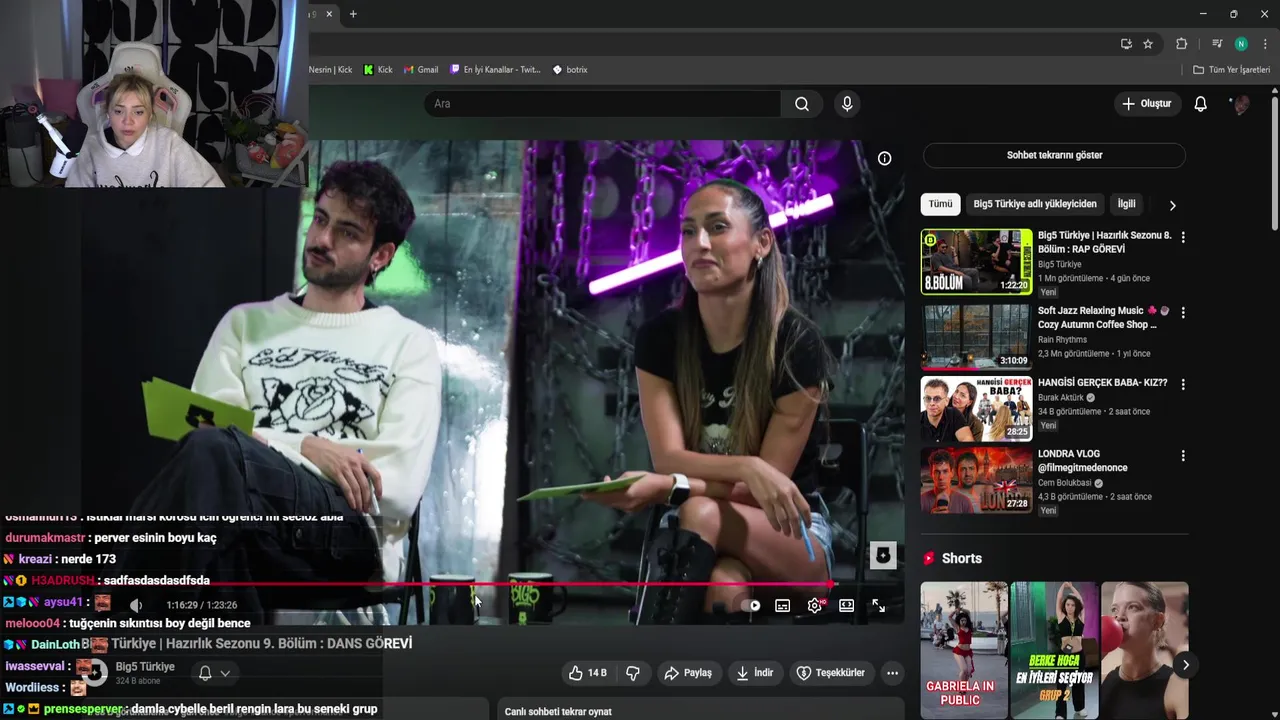Screen dimensions: 1280x720
Task: Select Big5 Türkiye adlı yükleyiciden chip
Action: (x=1035, y=204)
